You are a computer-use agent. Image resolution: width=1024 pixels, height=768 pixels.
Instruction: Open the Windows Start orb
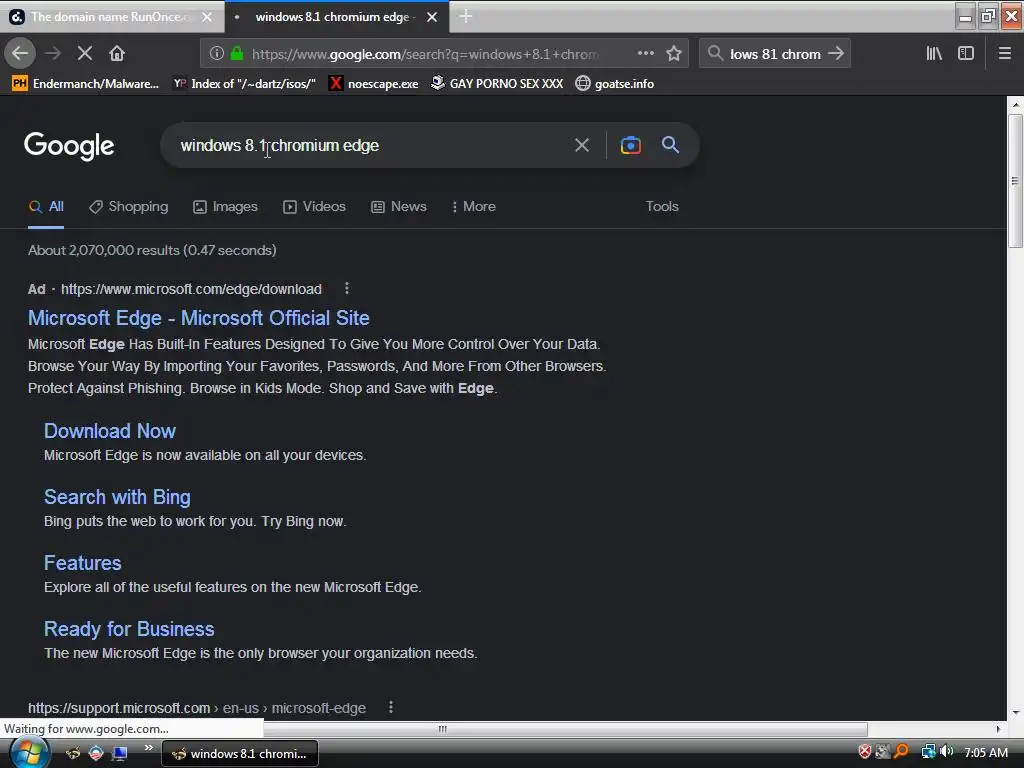pos(29,753)
